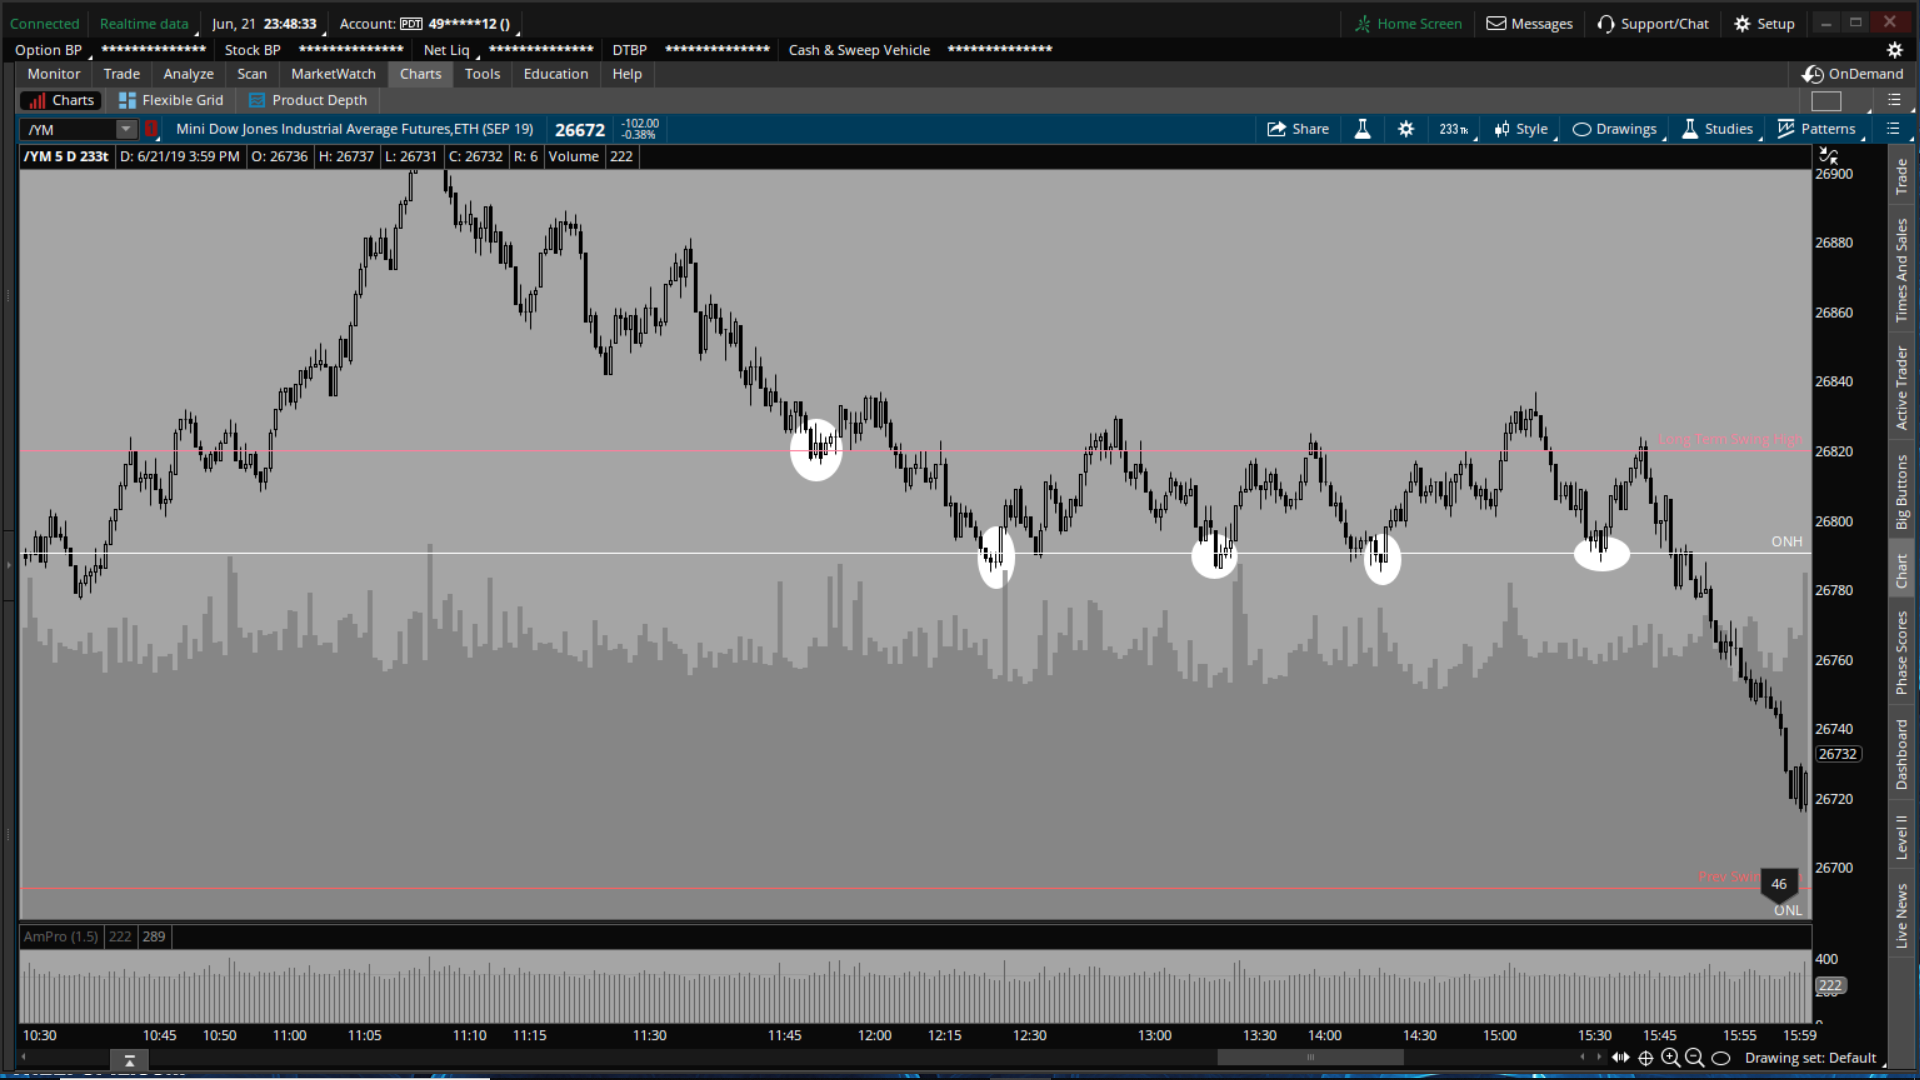Open Messages

1529,24
